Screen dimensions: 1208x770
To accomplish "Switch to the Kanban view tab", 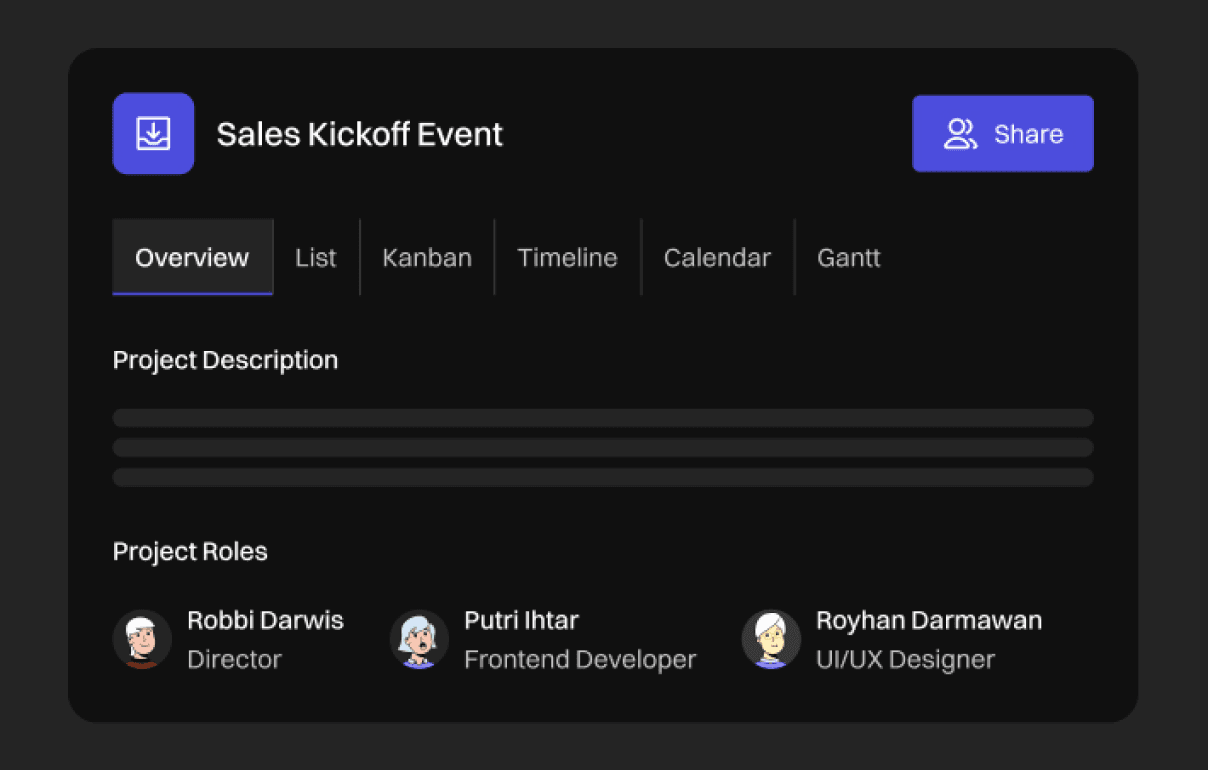I will [427, 258].
